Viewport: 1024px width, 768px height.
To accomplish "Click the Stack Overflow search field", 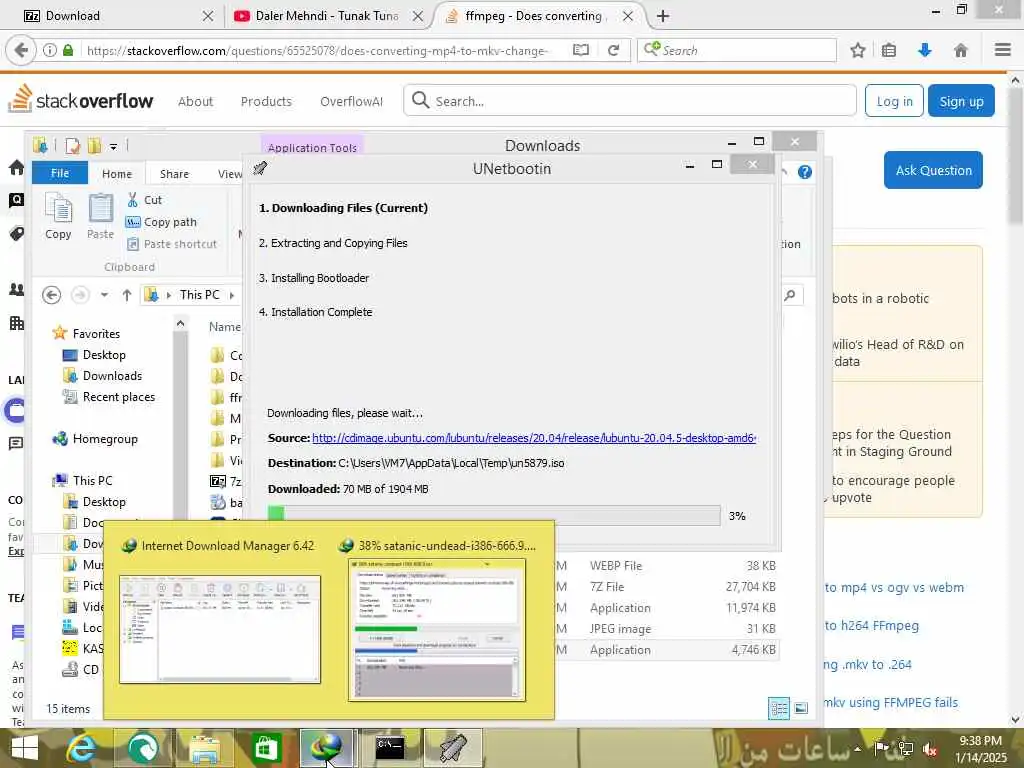I will tap(630, 101).
